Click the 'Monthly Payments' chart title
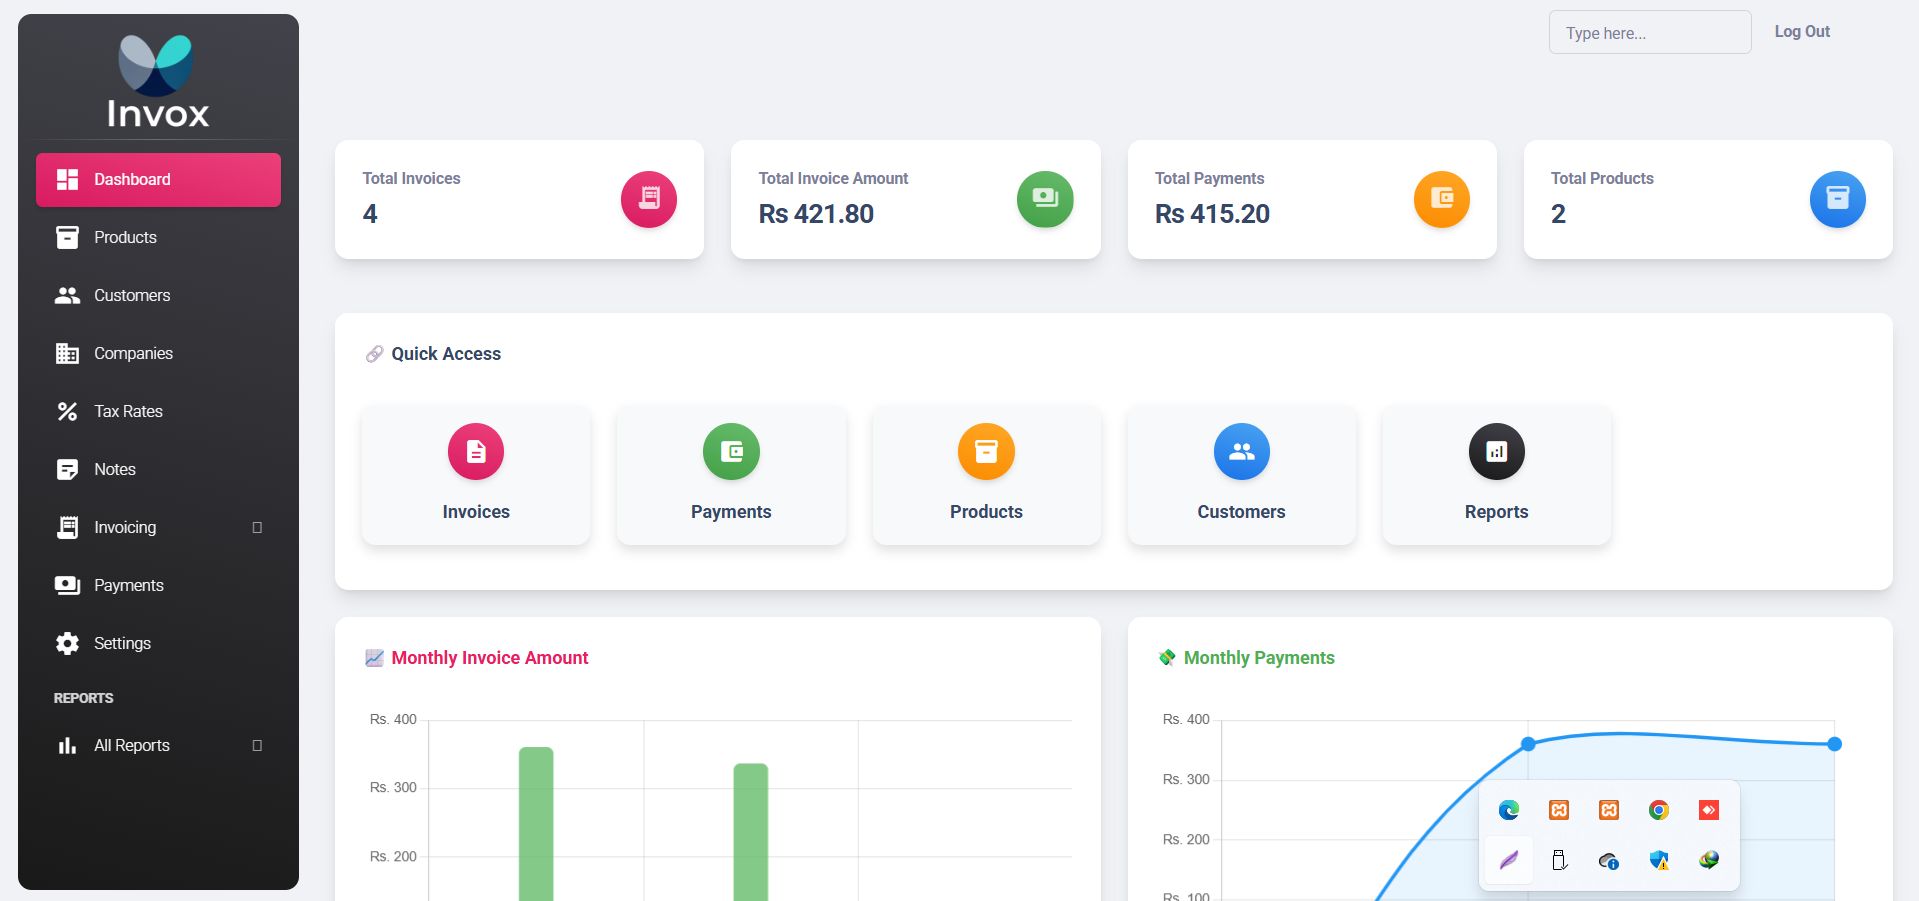The height and width of the screenshot is (901, 1919). tap(1259, 658)
